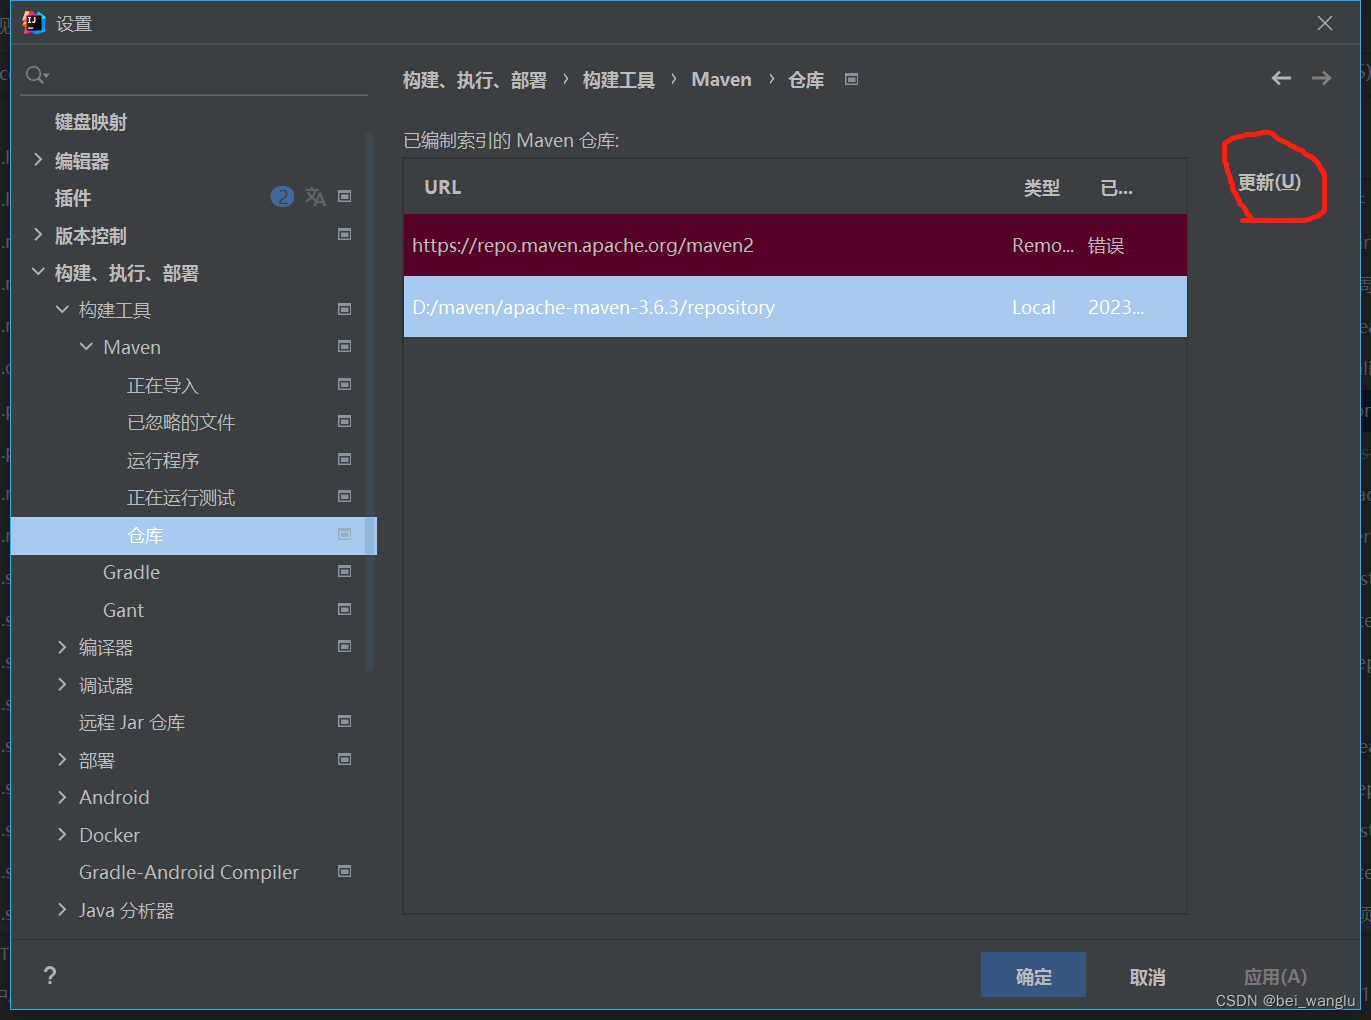This screenshot has width=1371, height=1020.
Task: Open the Gradle settings page
Action: point(131,572)
